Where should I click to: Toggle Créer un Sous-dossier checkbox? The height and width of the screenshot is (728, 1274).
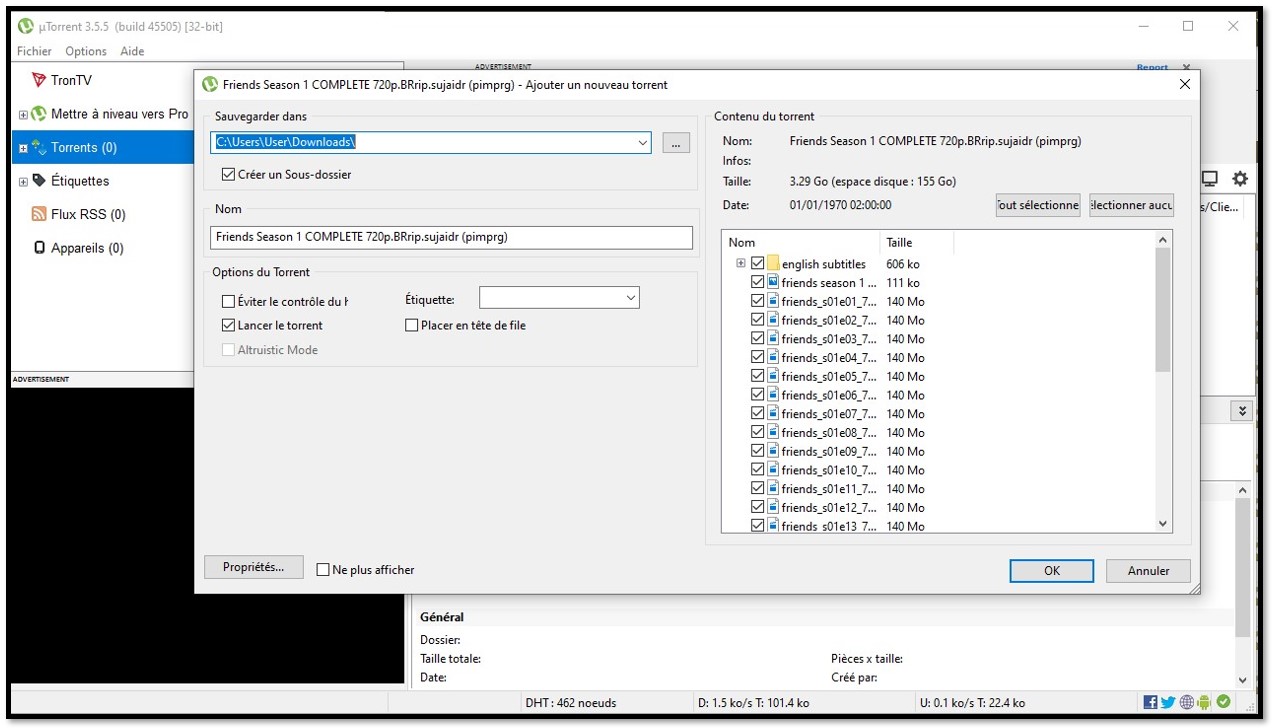coord(228,174)
